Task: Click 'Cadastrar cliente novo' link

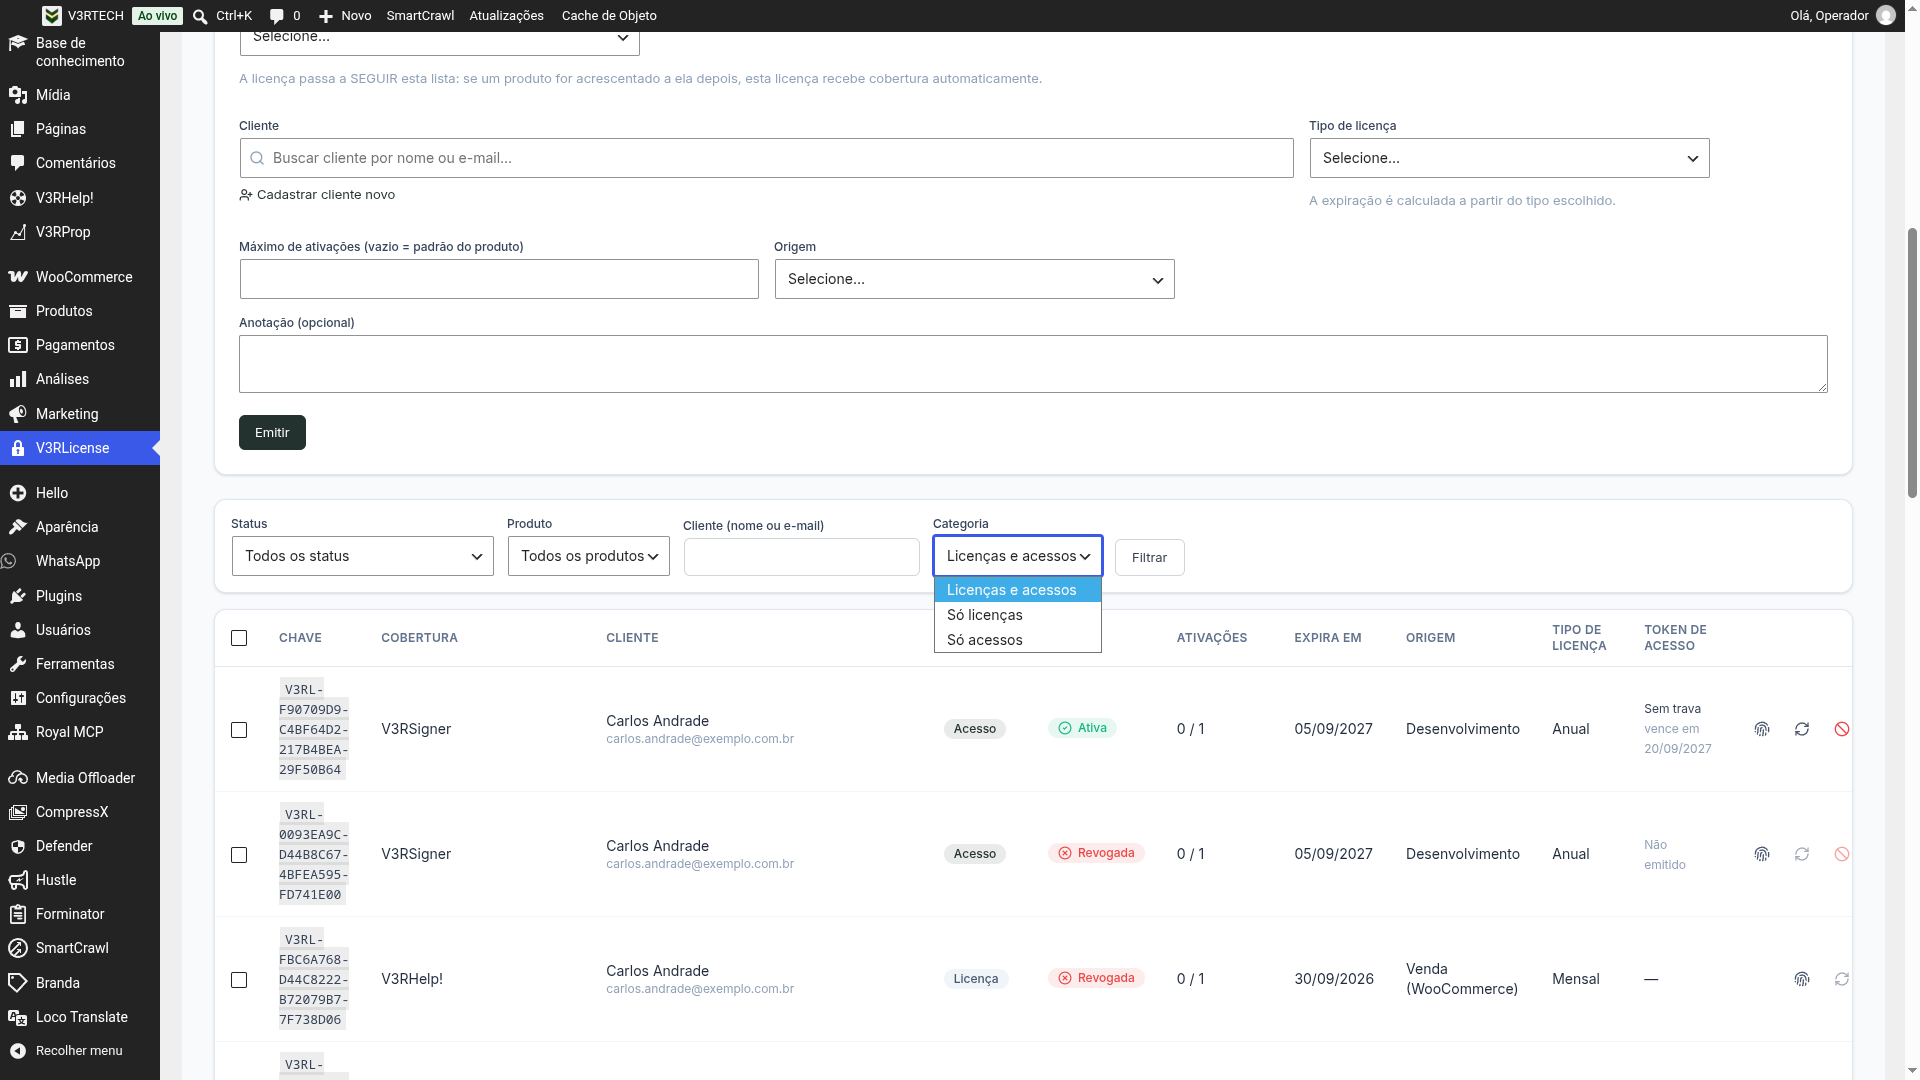Action: coord(317,195)
